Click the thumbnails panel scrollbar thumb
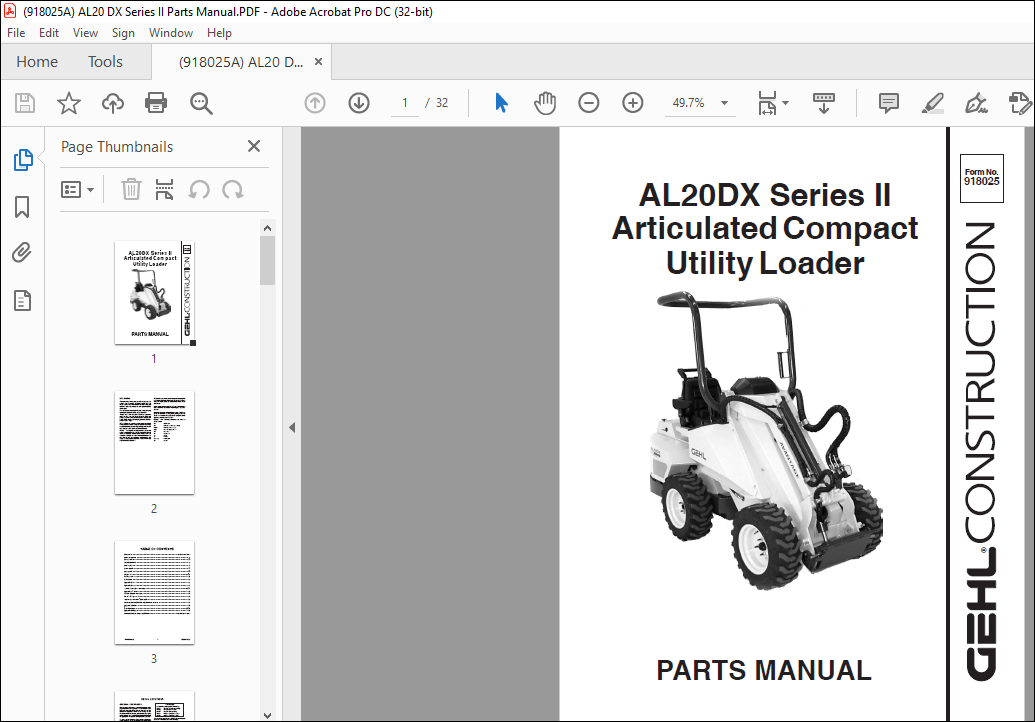Screen dimensions: 1035x722 coord(267,260)
